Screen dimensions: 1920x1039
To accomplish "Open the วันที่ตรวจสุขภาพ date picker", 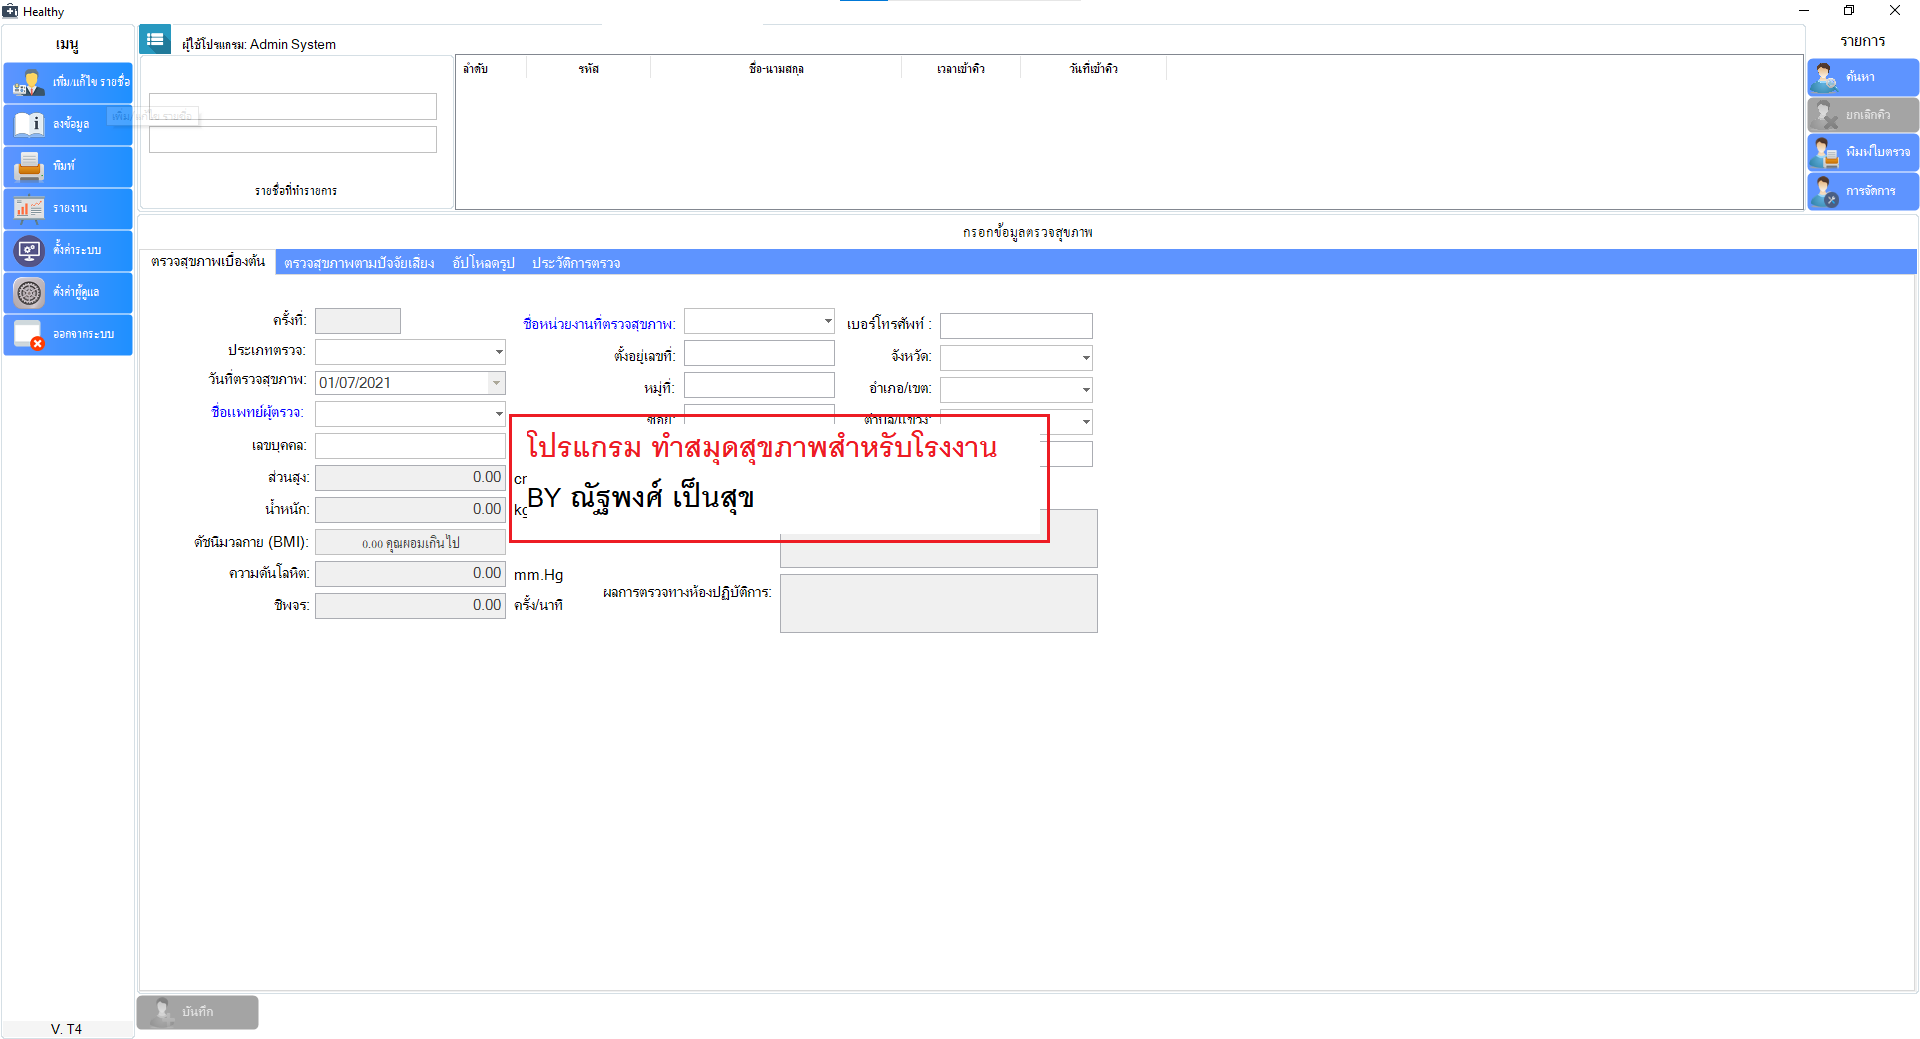I will coord(496,383).
